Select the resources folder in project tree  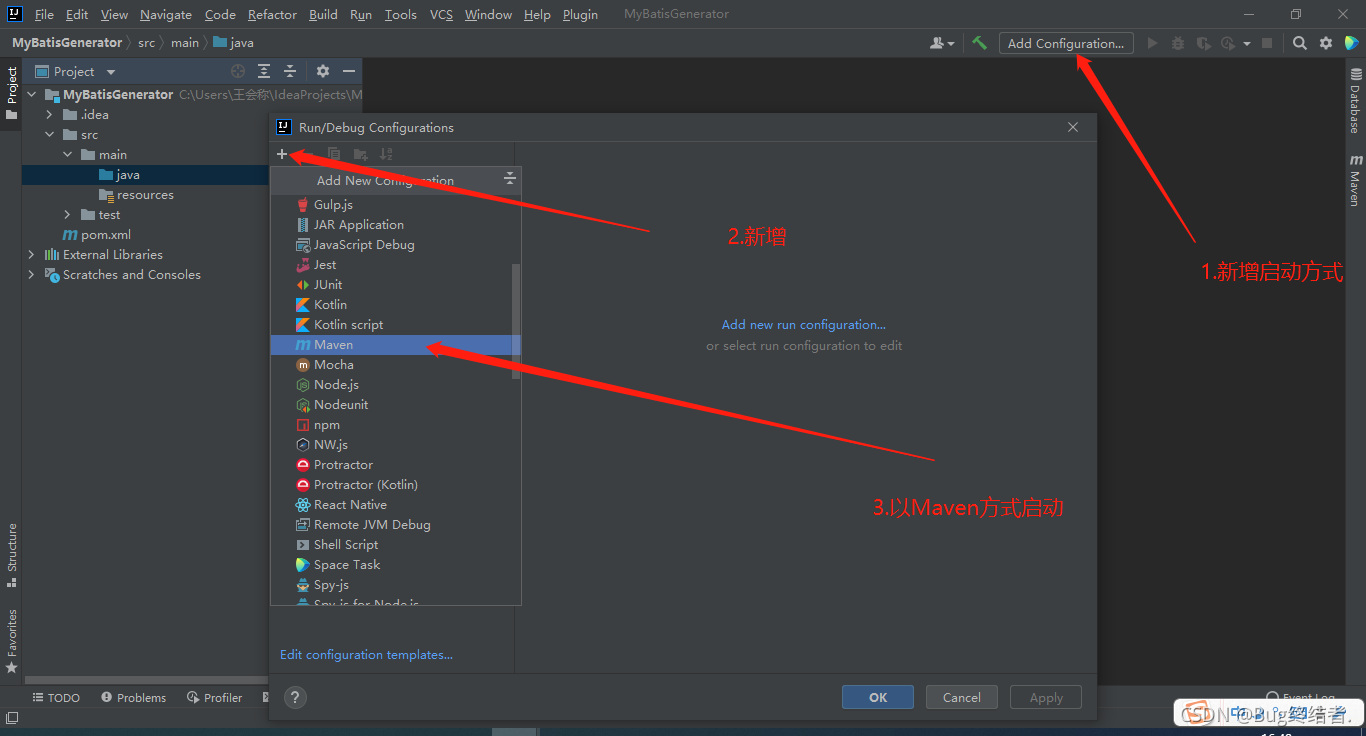[145, 195]
